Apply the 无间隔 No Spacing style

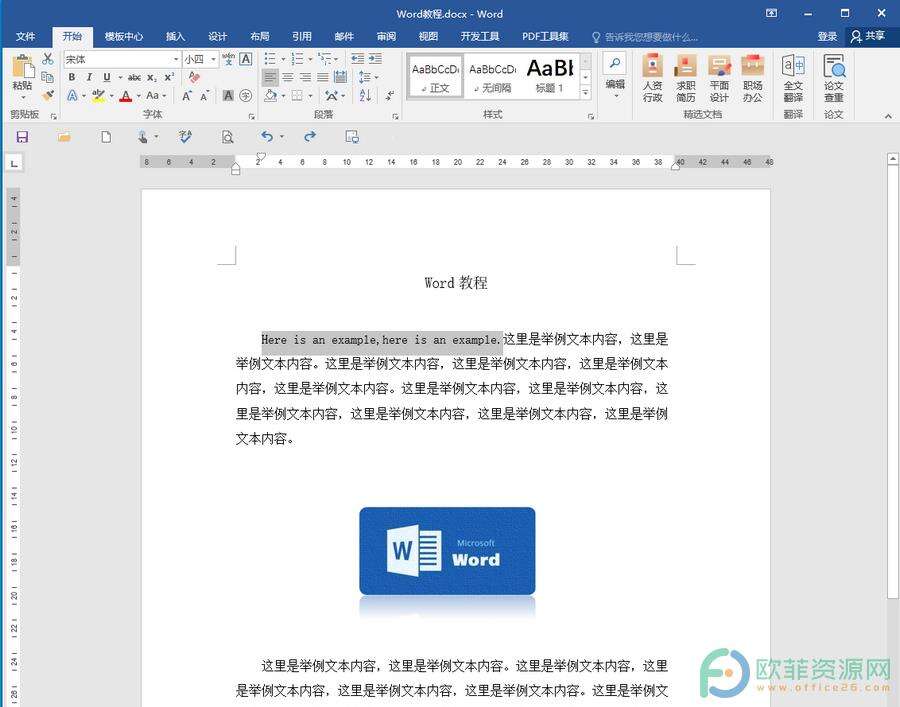click(x=492, y=77)
